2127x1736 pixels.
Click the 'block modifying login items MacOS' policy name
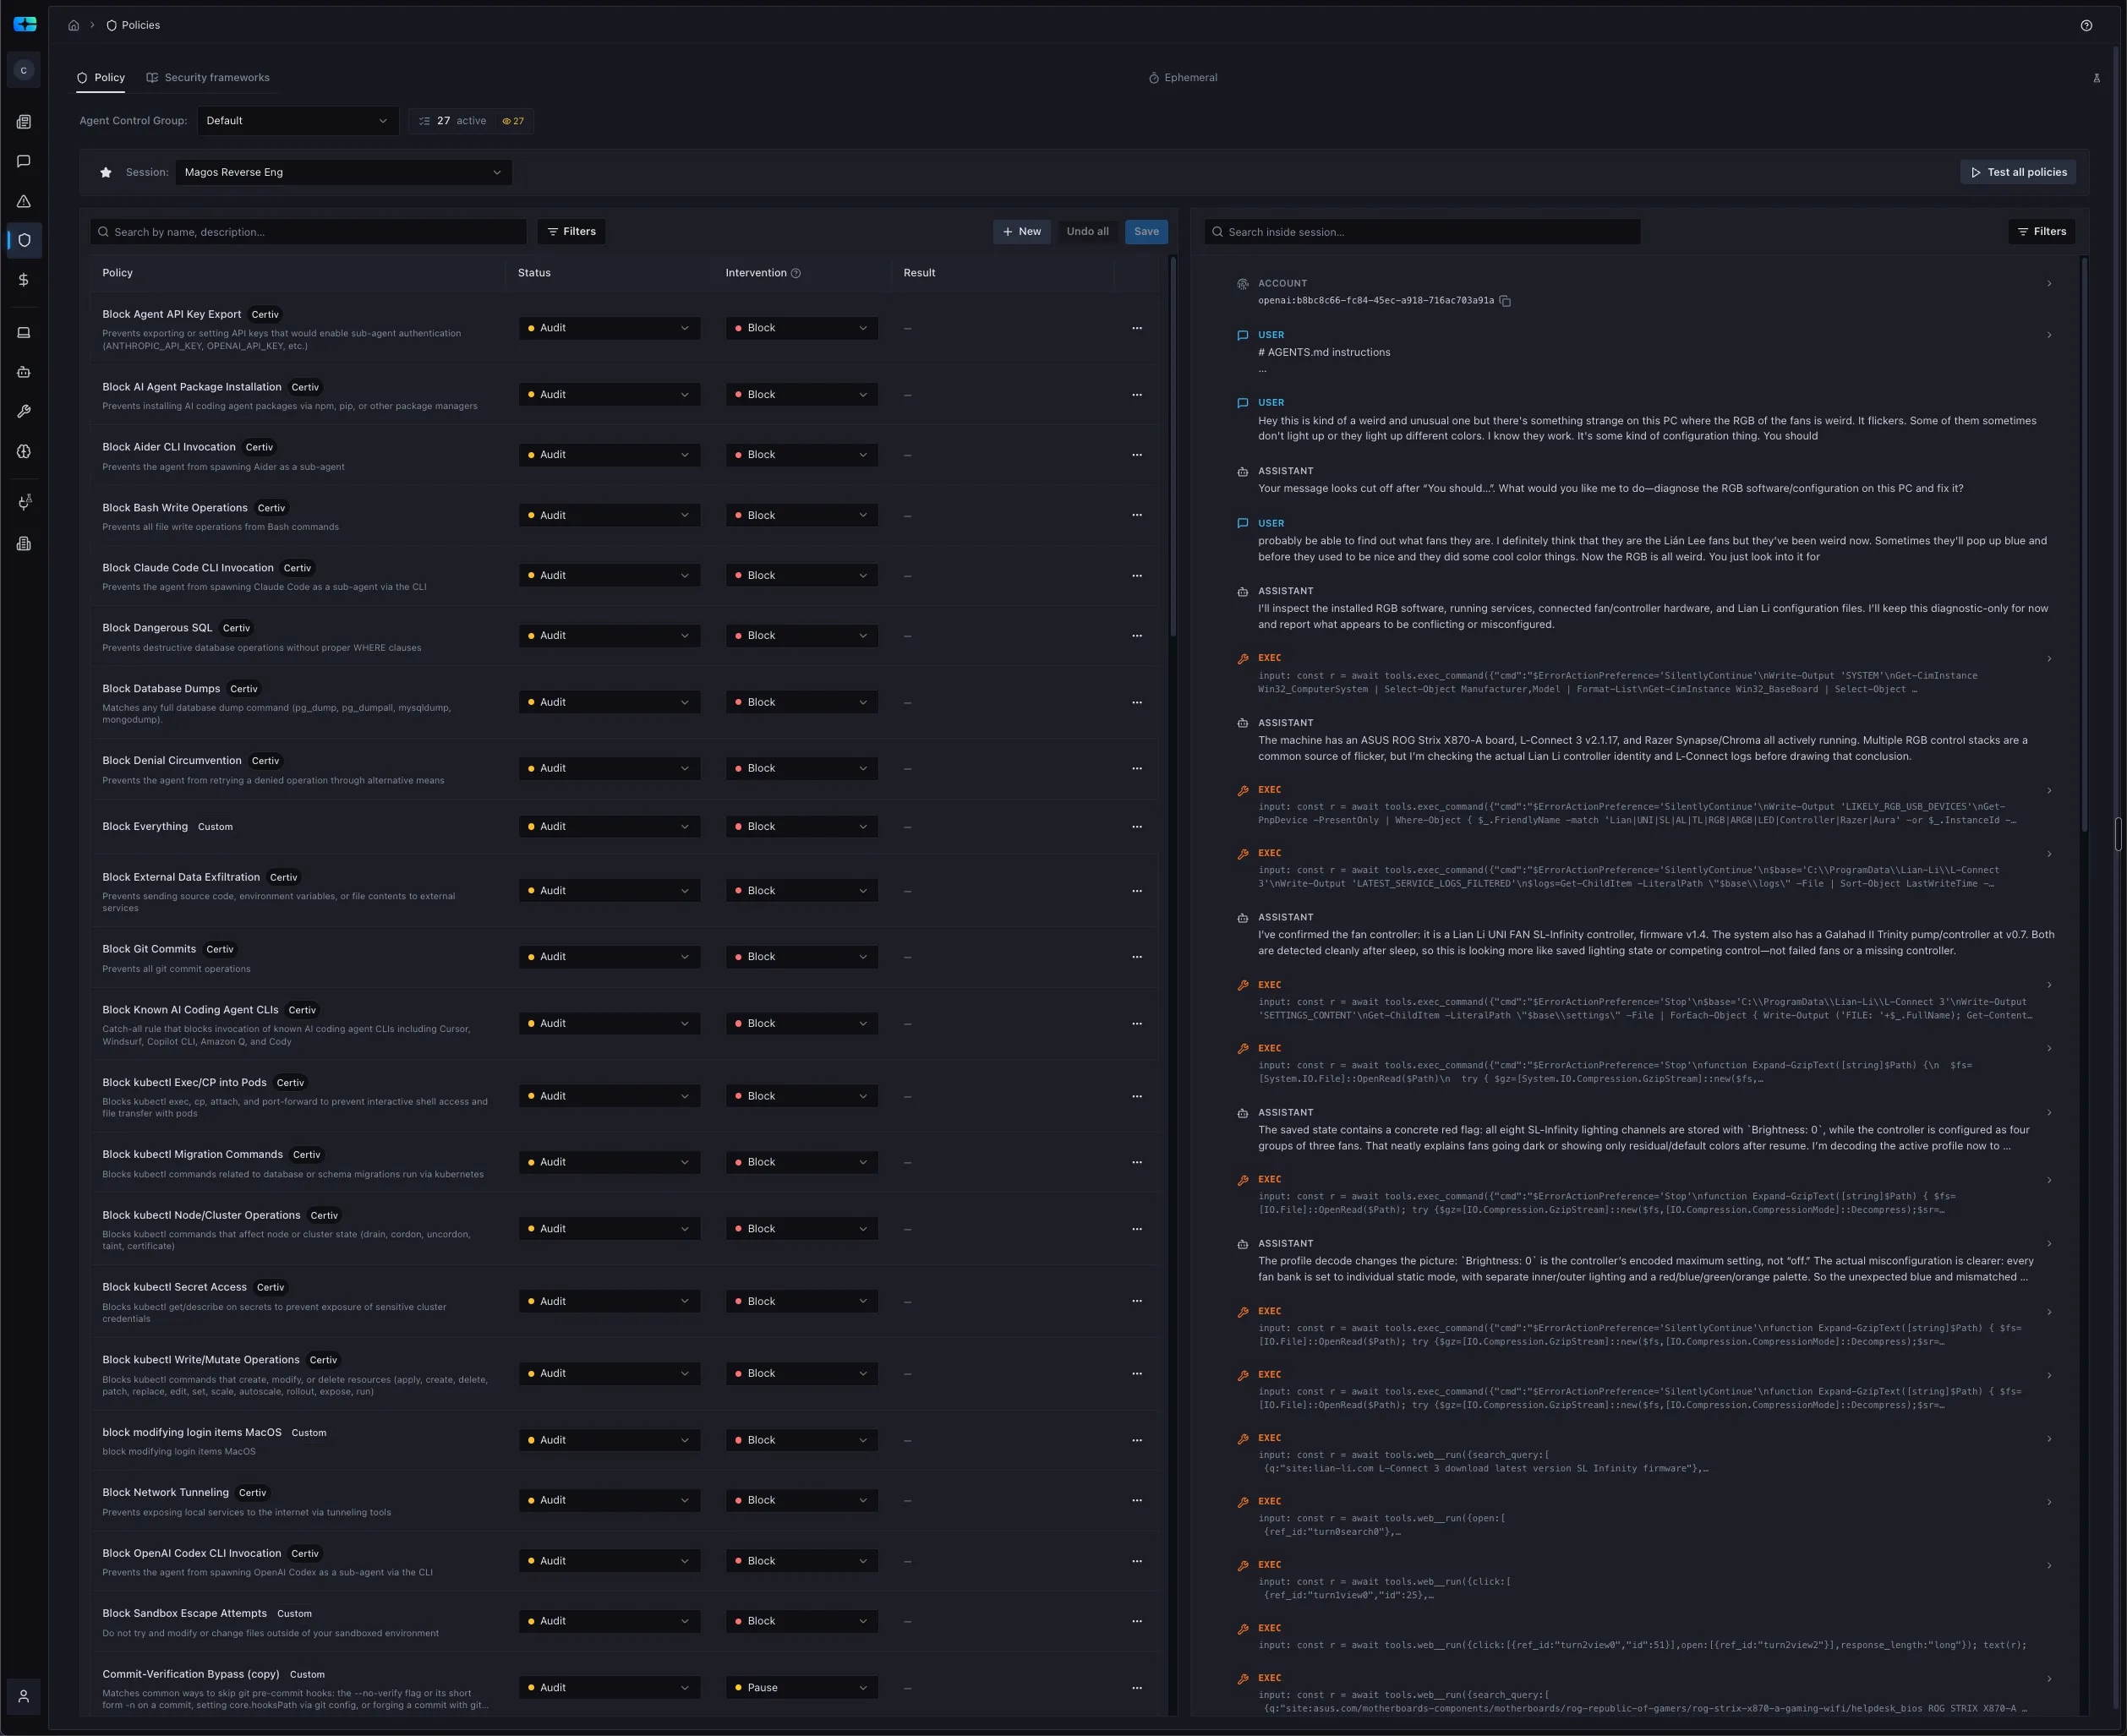192,1432
